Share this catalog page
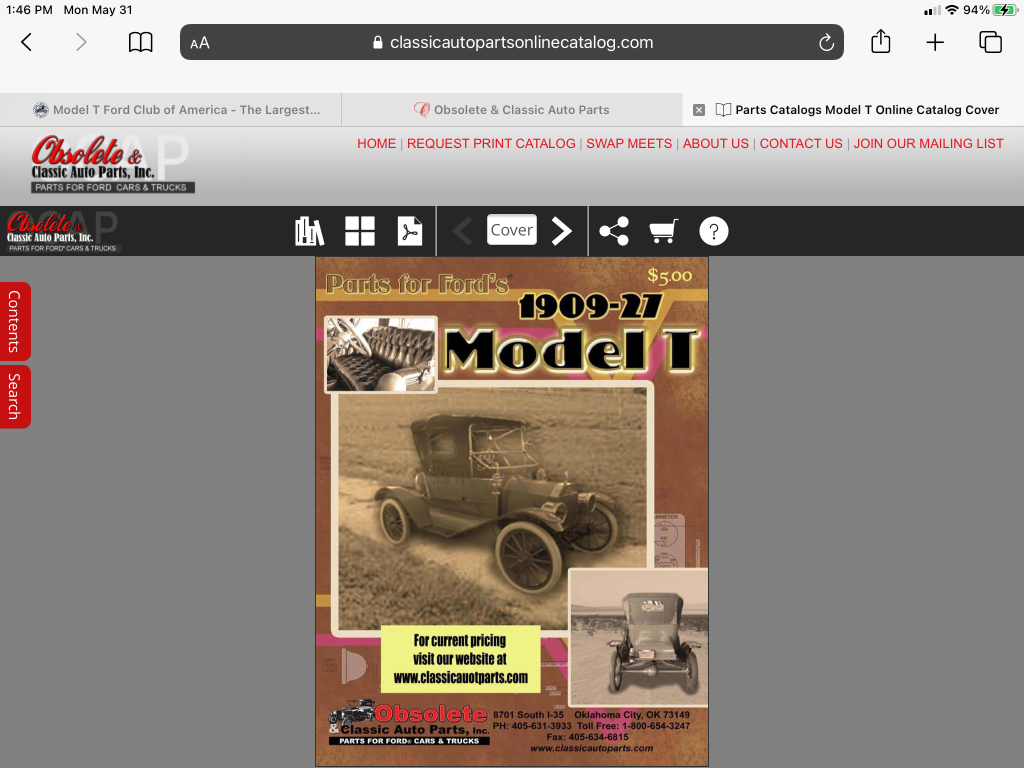 coord(614,231)
